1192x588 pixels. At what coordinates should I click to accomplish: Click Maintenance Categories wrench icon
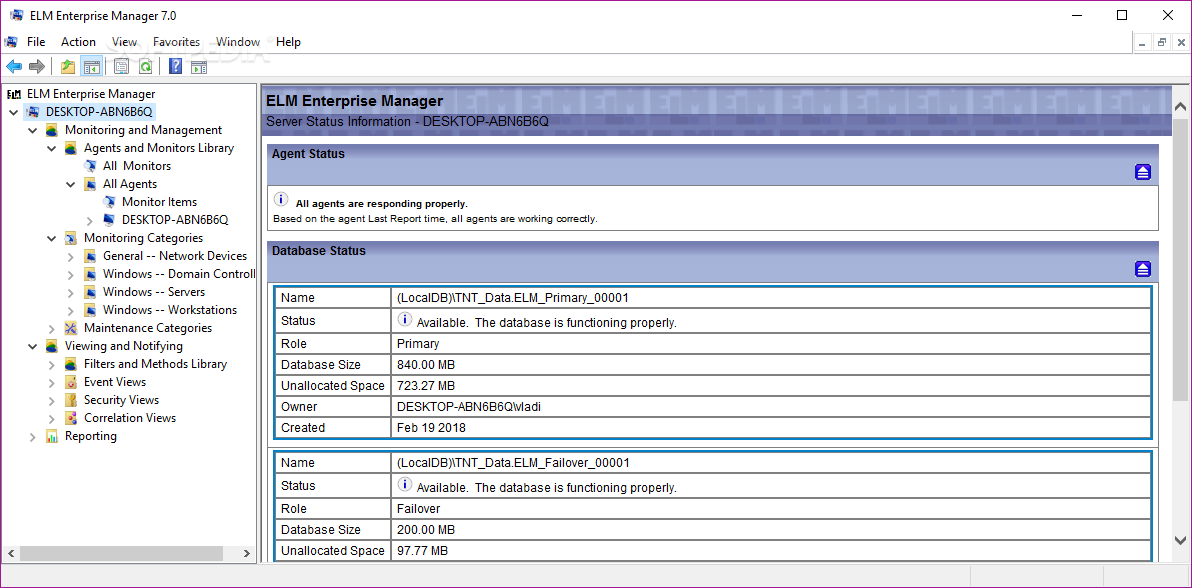(x=71, y=328)
